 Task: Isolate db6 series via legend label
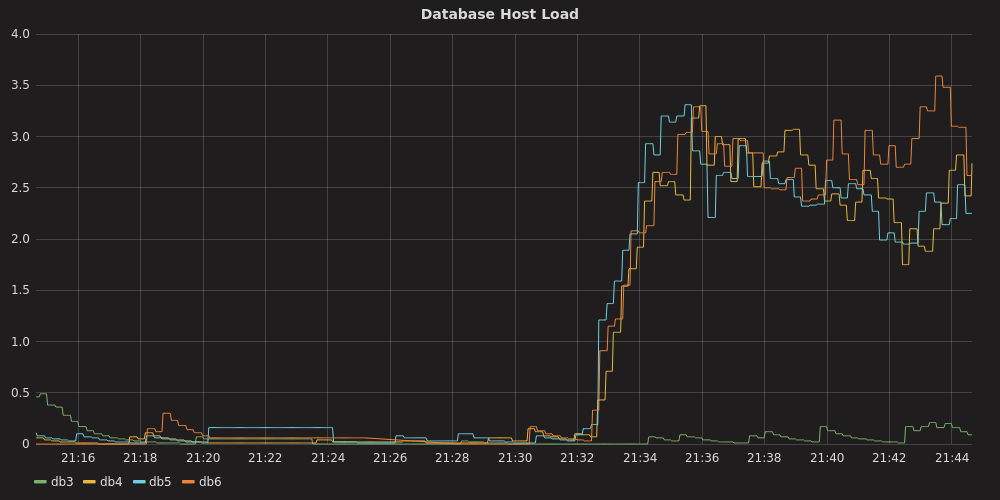click(210, 482)
